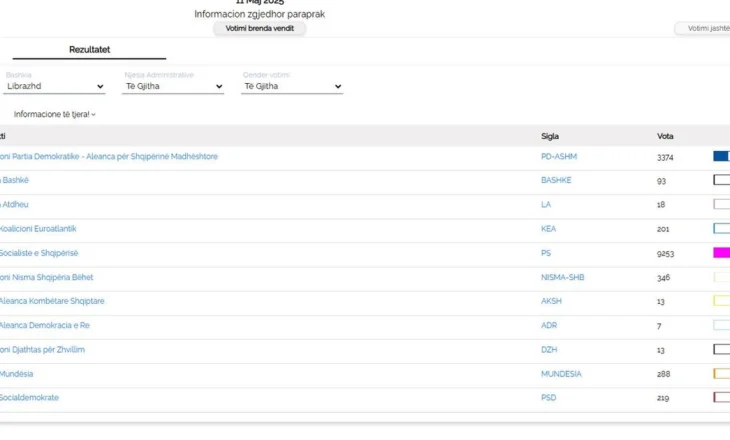The width and height of the screenshot is (730, 440).
Task: Click the dark red PSD color swatch
Action: pyautogui.click(x=721, y=397)
